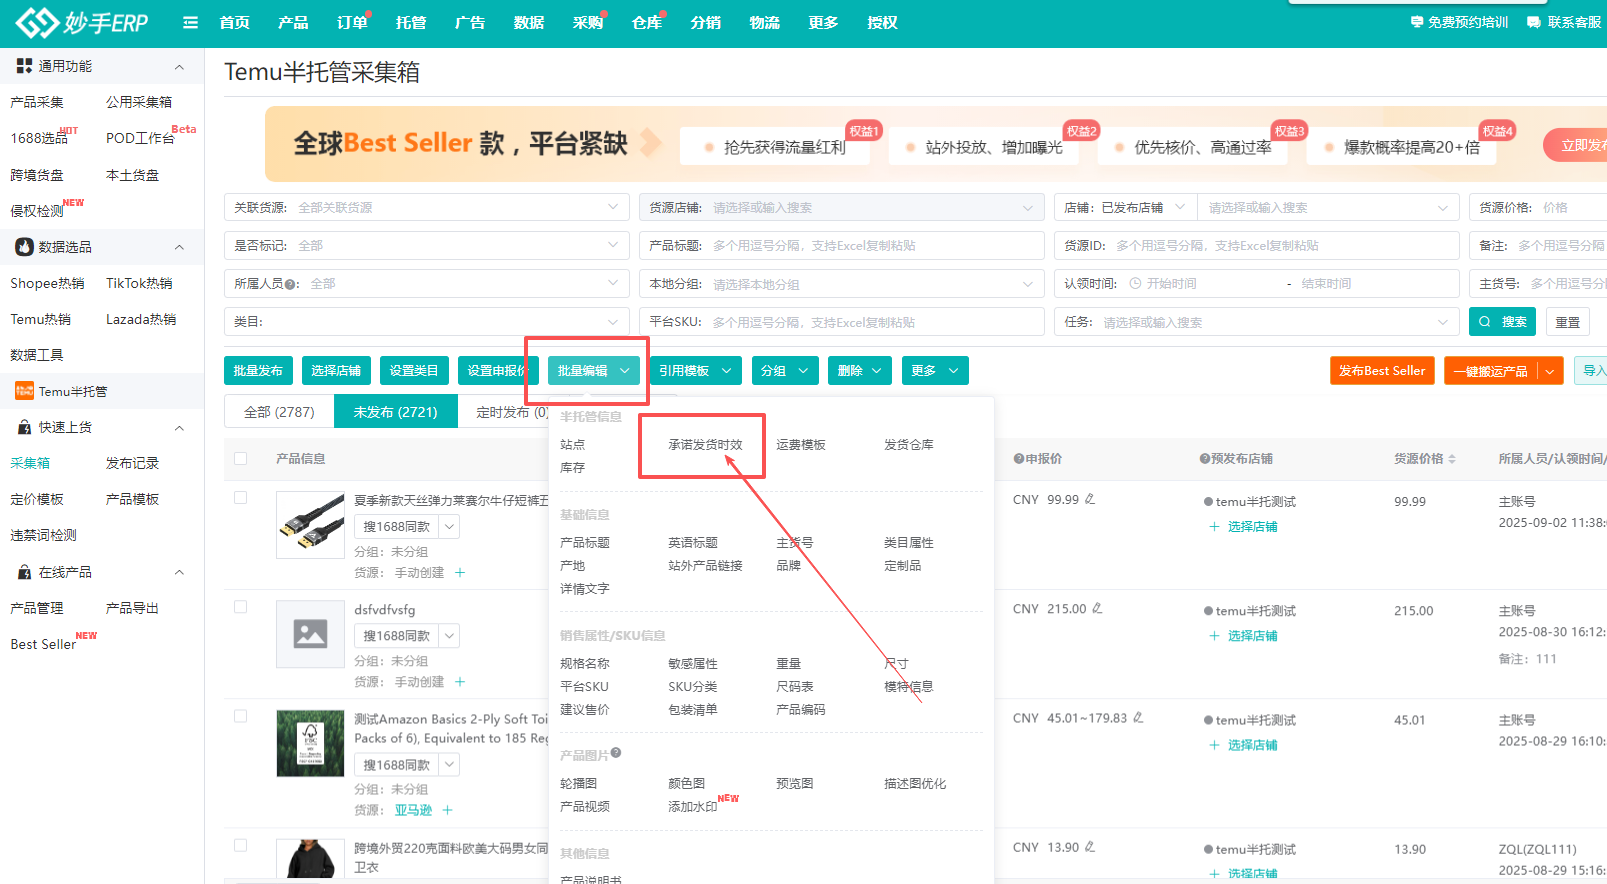This screenshot has height=884, width=1607.
Task: Select 发货仓库 in the batch edit menu
Action: click(909, 445)
